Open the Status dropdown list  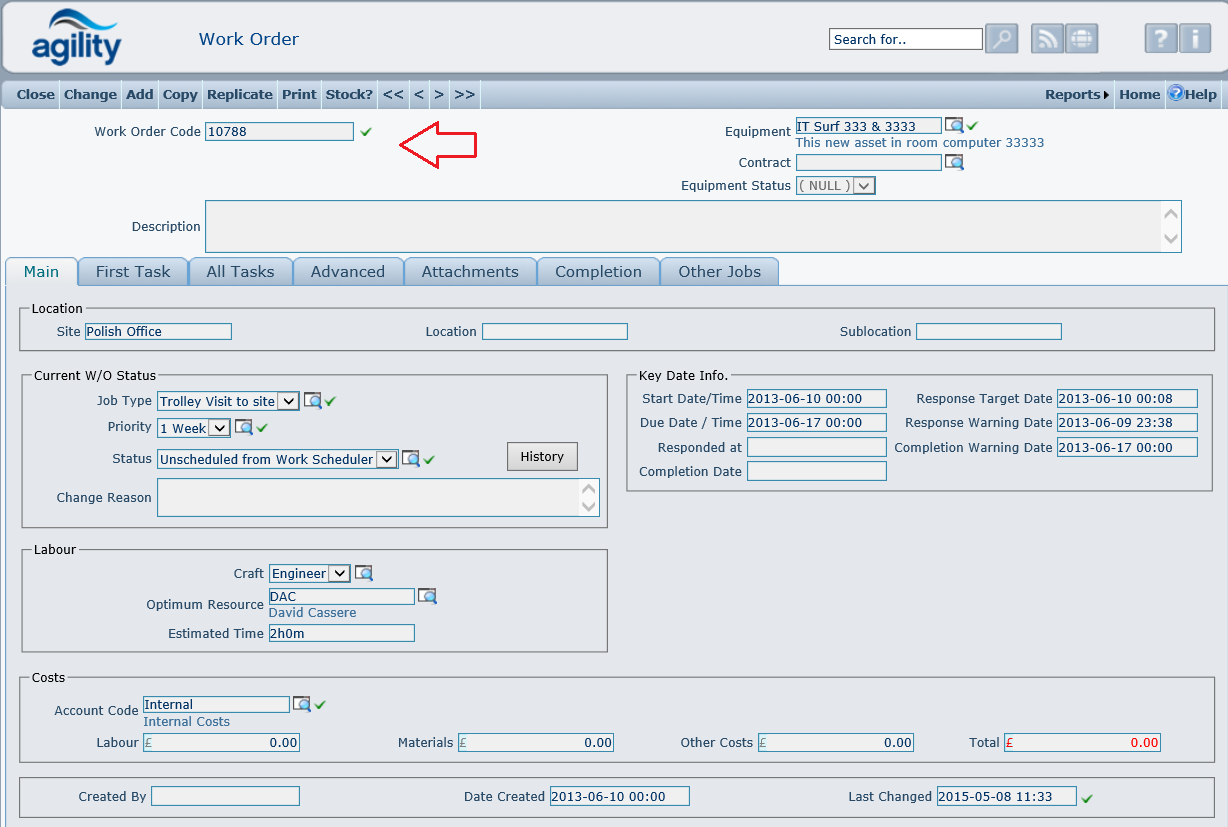click(x=387, y=460)
